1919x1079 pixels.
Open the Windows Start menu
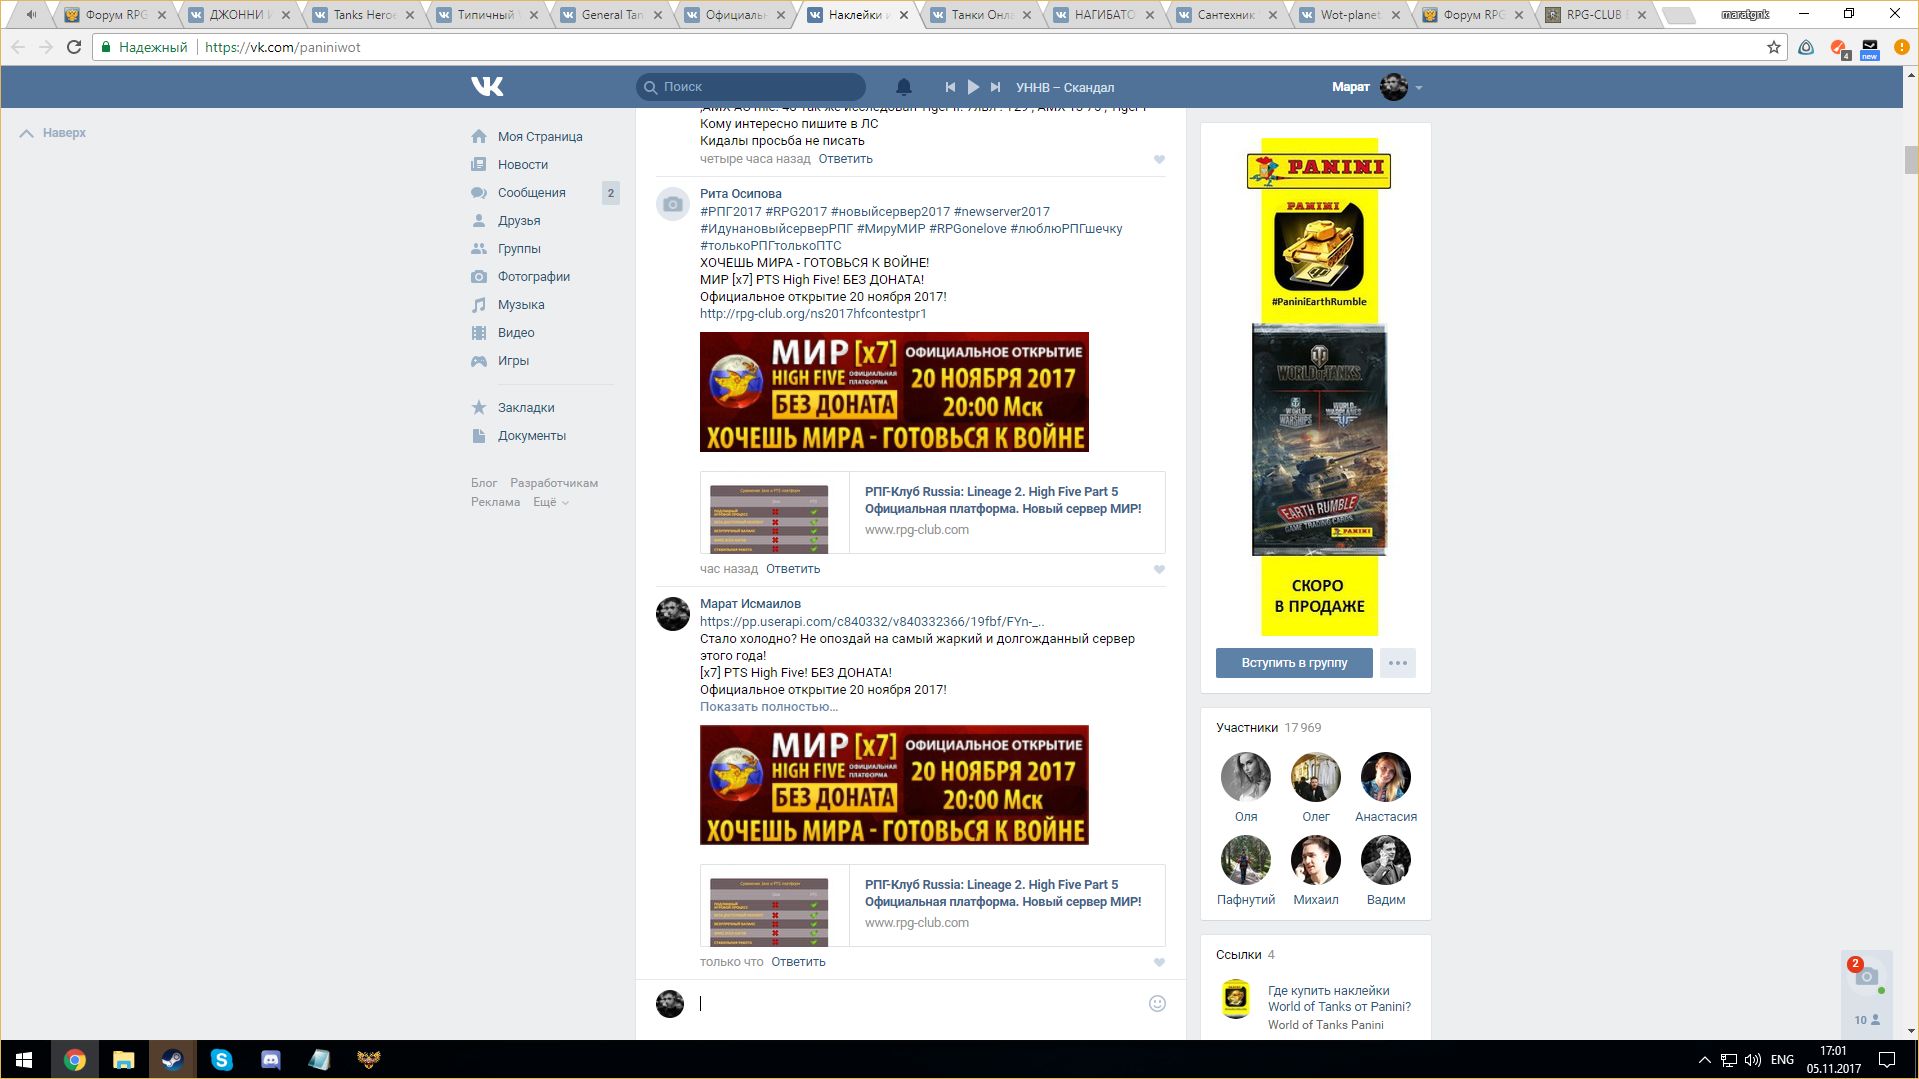click(x=24, y=1060)
